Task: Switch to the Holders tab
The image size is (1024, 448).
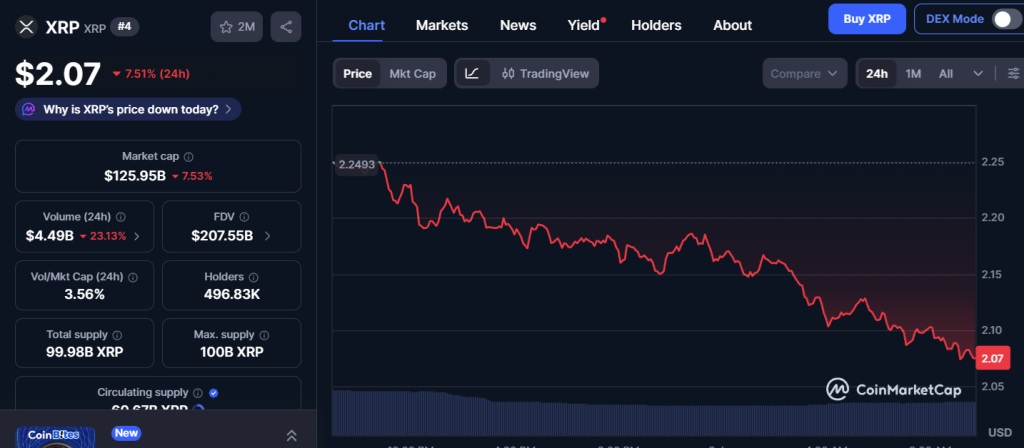Action: click(x=656, y=25)
